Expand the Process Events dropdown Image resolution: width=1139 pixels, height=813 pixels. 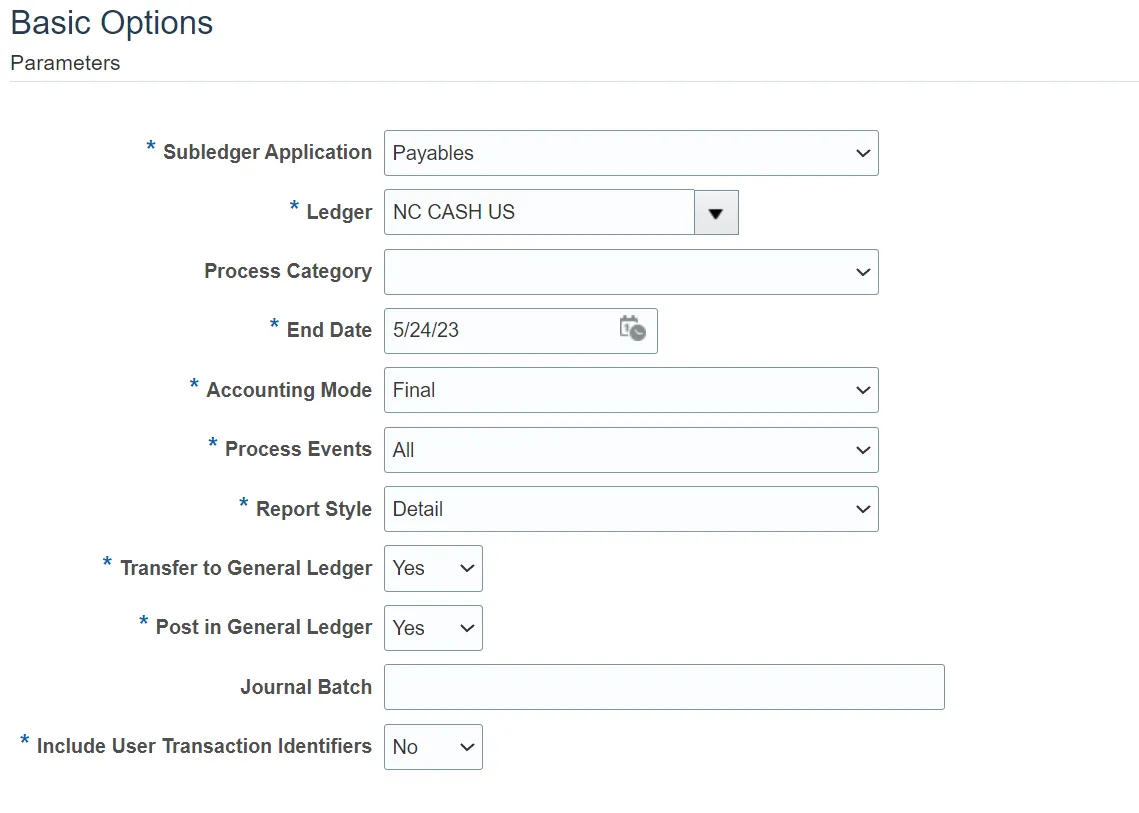coord(631,450)
